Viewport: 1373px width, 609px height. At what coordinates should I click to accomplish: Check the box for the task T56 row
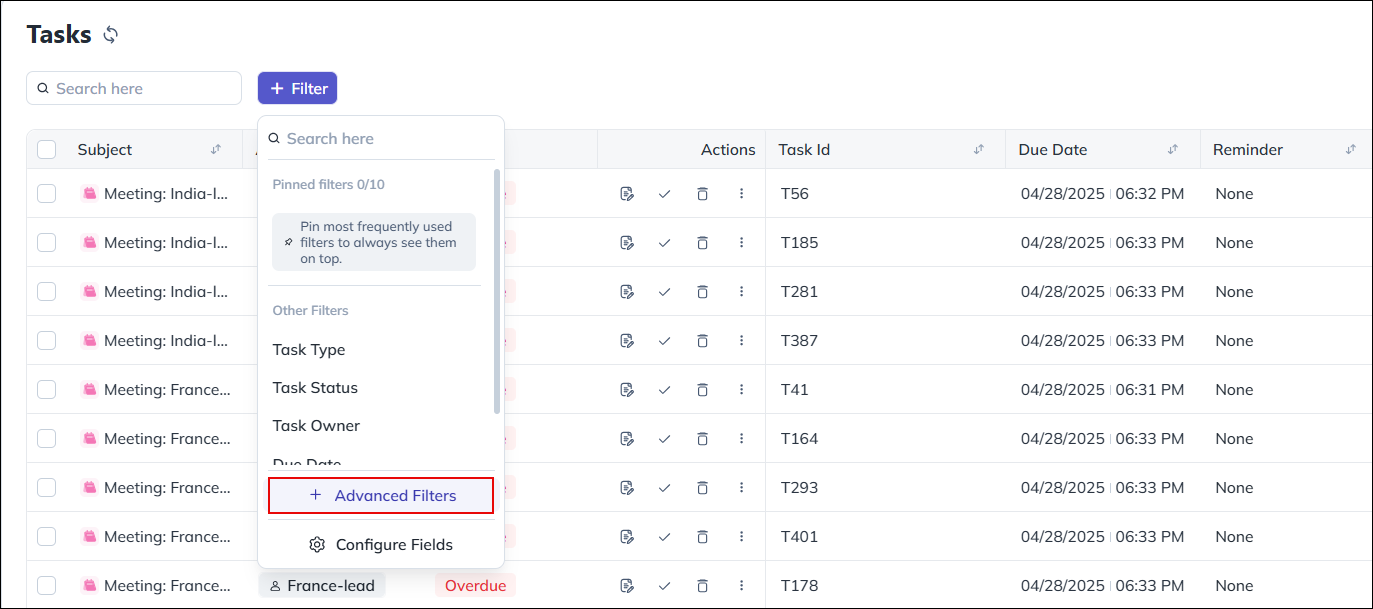(47, 194)
